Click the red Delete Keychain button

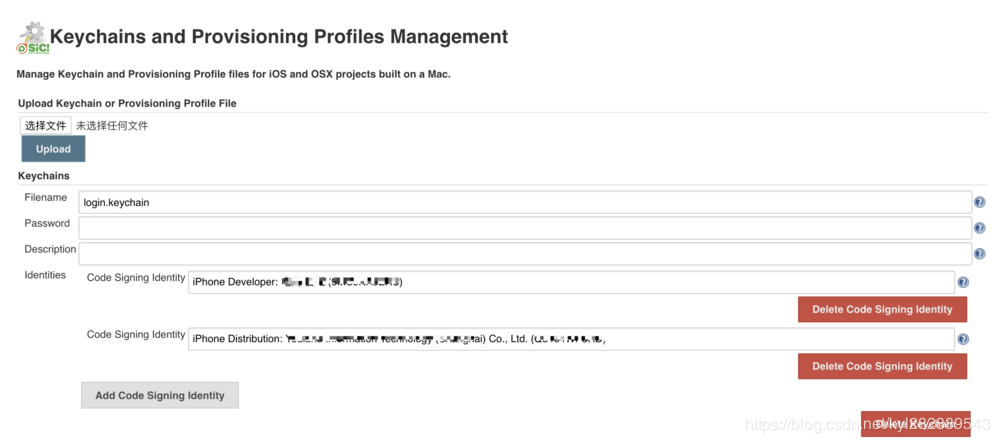(x=916, y=424)
